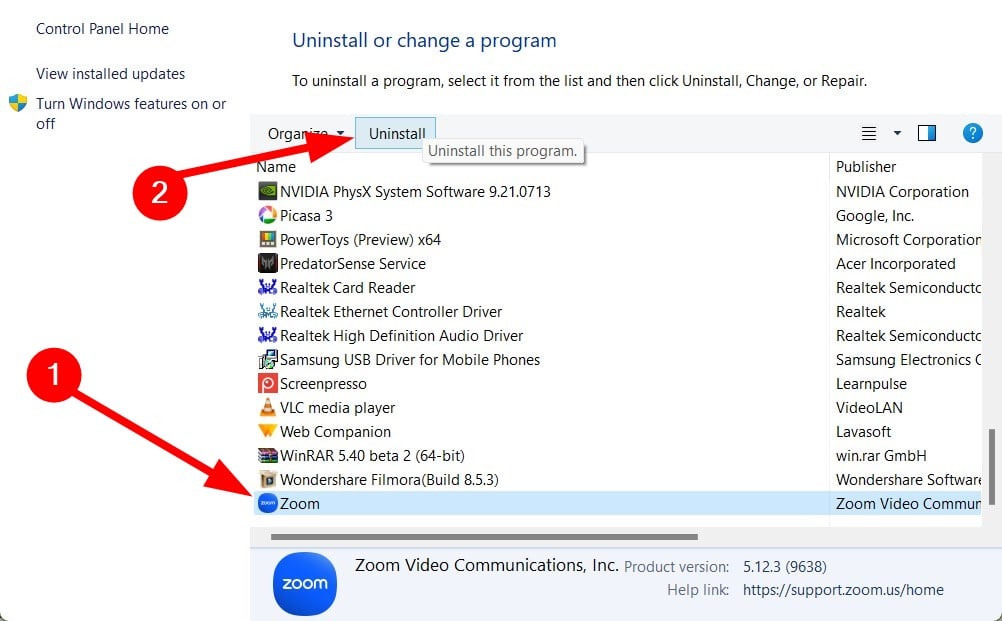Click the Acer Incorporated publisher cell
Viewport: 1002px width, 621px height.
896,264
